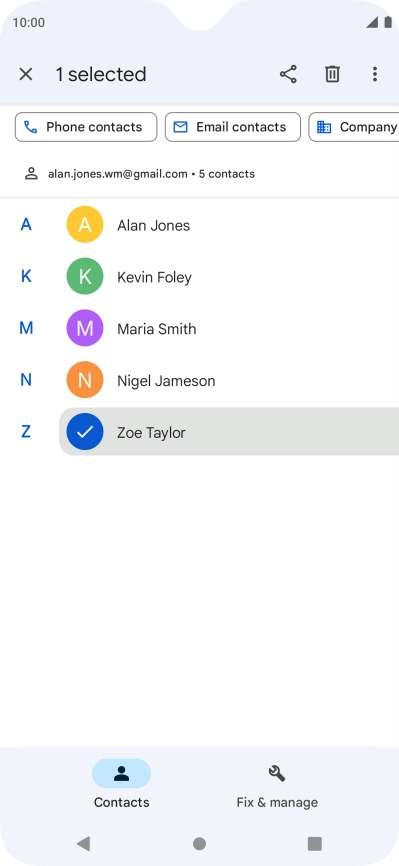Tap the Android back navigation button
Screen dimensions: 399x866
pos(83,843)
